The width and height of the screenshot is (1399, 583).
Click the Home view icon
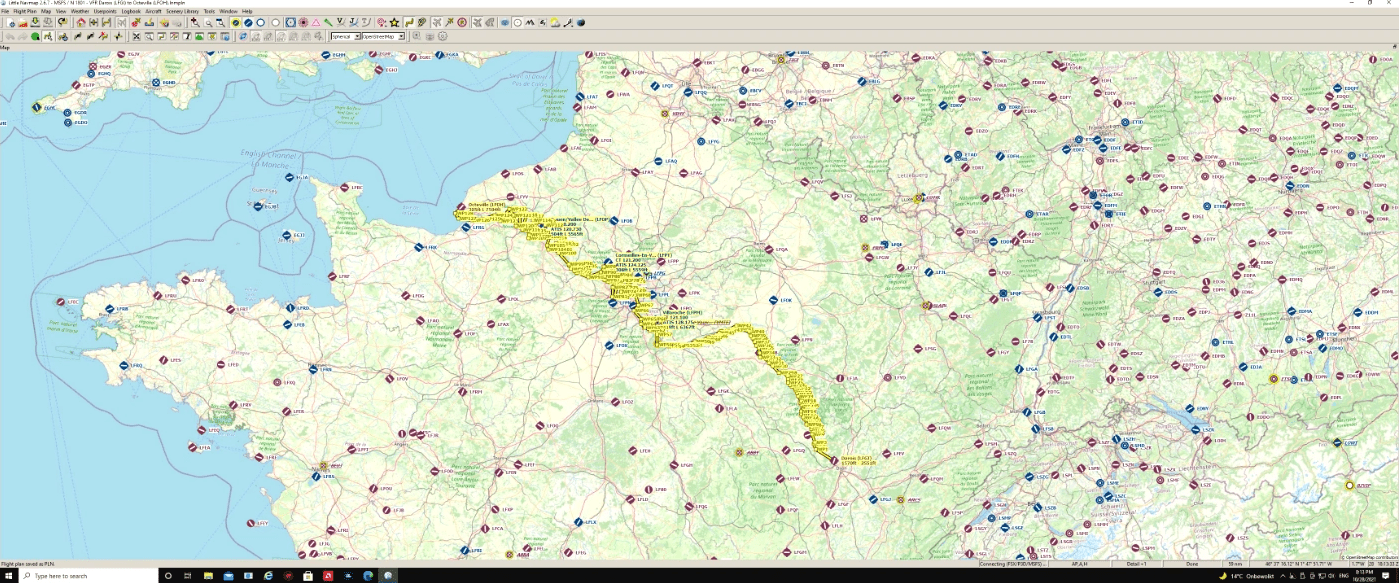coord(81,22)
